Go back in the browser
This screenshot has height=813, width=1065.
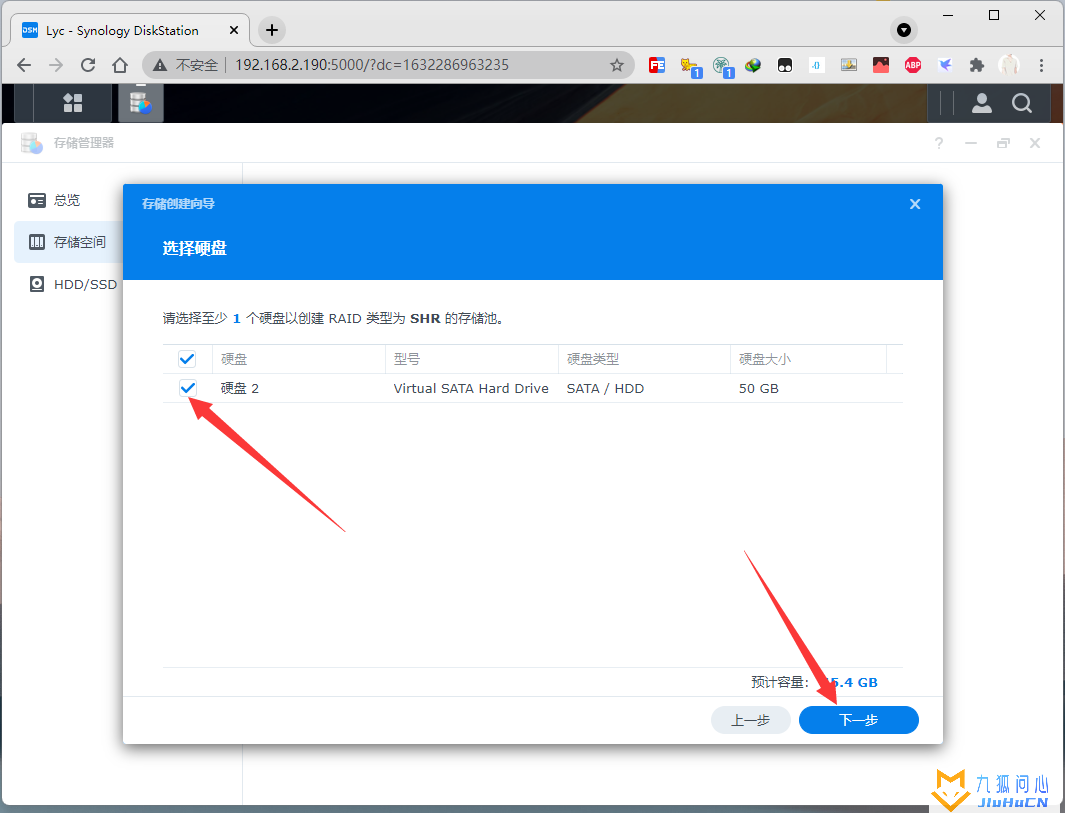point(24,65)
